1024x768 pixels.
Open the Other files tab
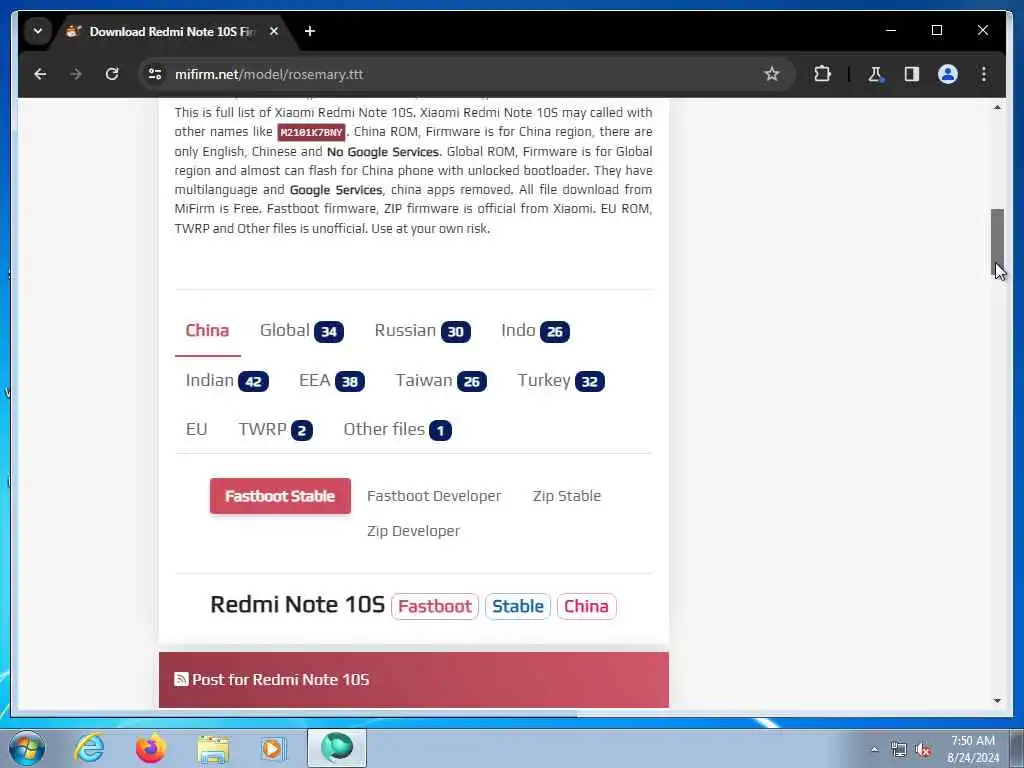(x=397, y=430)
